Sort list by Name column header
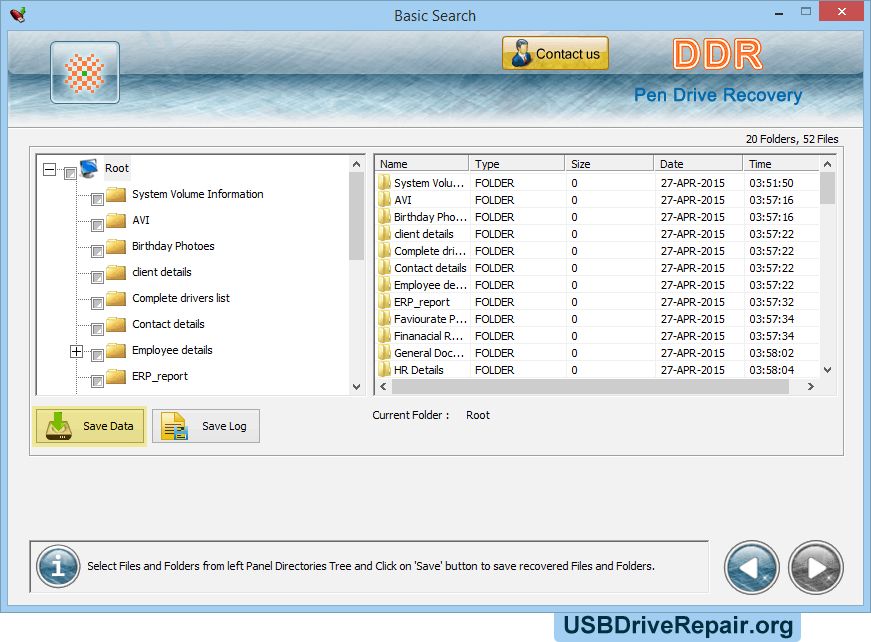871x642 pixels. 422,164
